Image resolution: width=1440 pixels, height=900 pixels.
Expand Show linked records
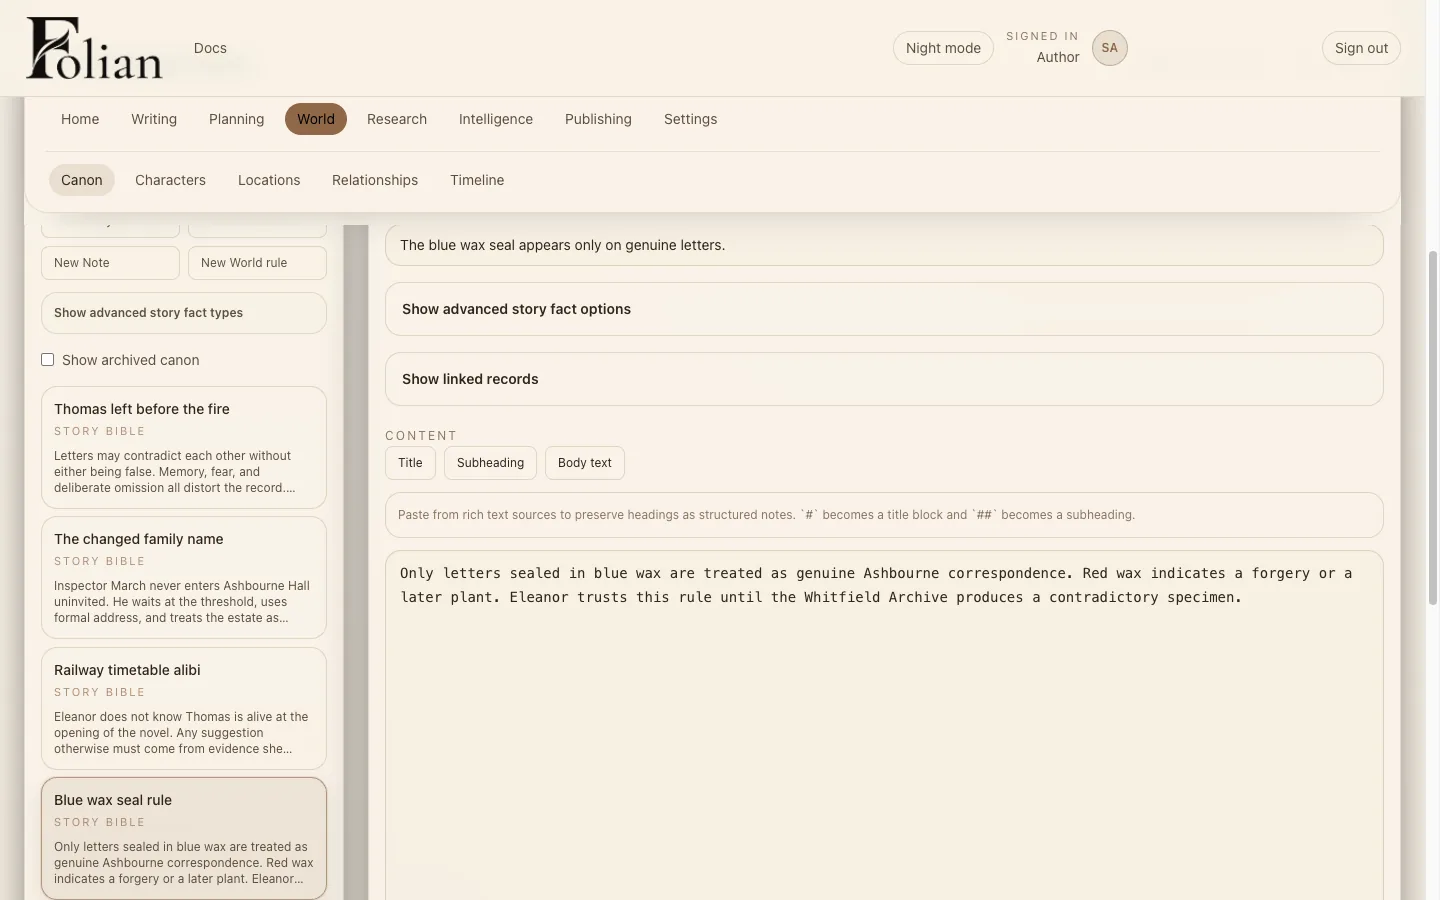point(884,379)
